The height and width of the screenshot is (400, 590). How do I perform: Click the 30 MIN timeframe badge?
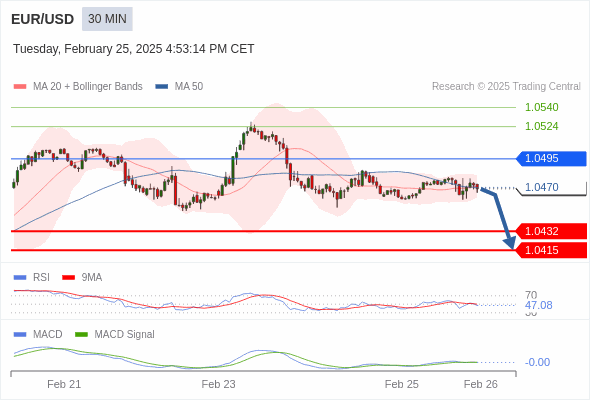(x=107, y=19)
